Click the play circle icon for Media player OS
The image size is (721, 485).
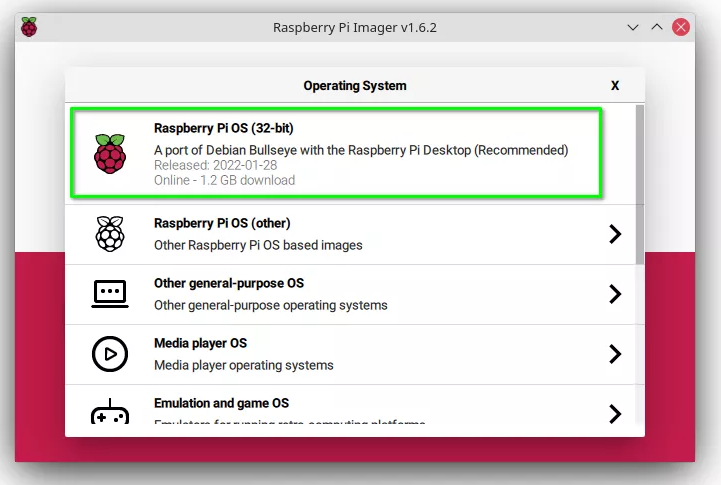coord(110,354)
